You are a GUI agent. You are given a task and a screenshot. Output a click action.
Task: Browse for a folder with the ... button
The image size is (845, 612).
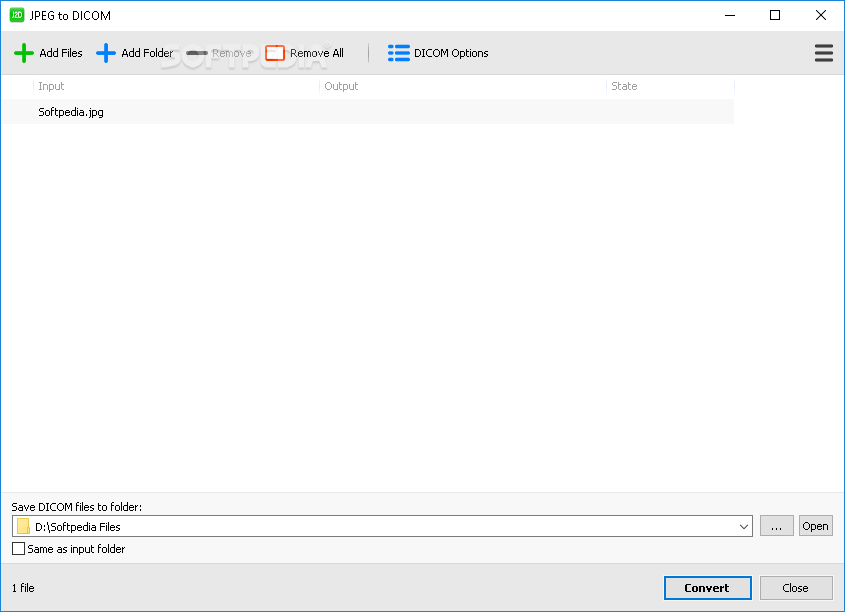[x=777, y=526]
